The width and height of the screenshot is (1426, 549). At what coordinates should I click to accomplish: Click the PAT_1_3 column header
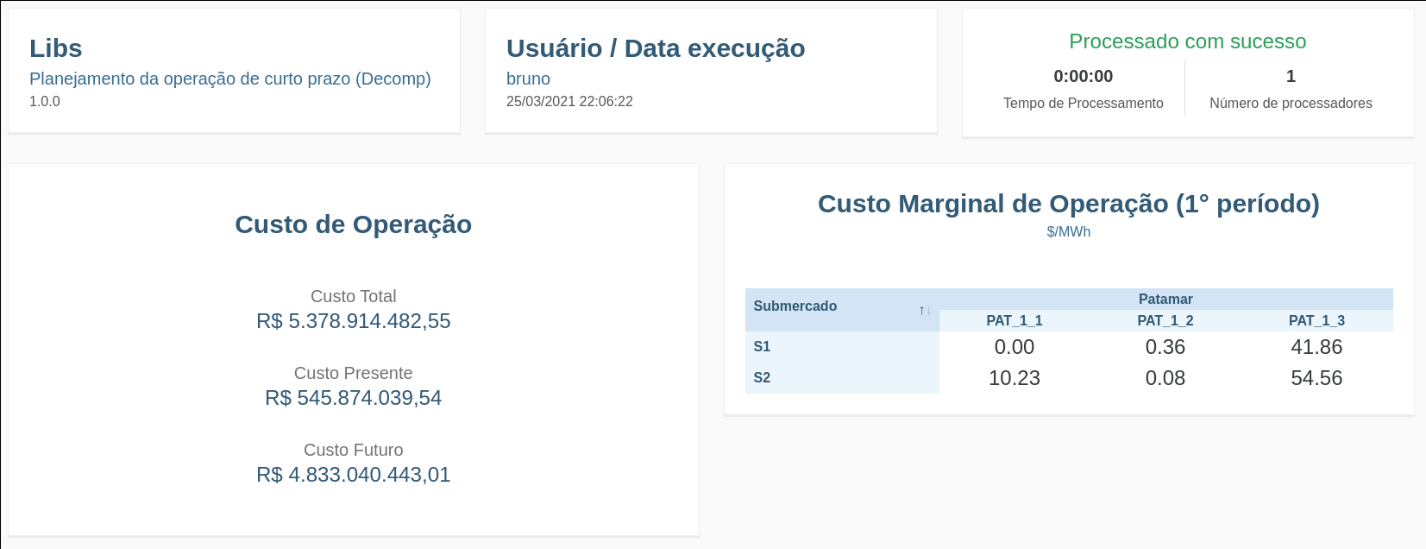click(x=1316, y=321)
